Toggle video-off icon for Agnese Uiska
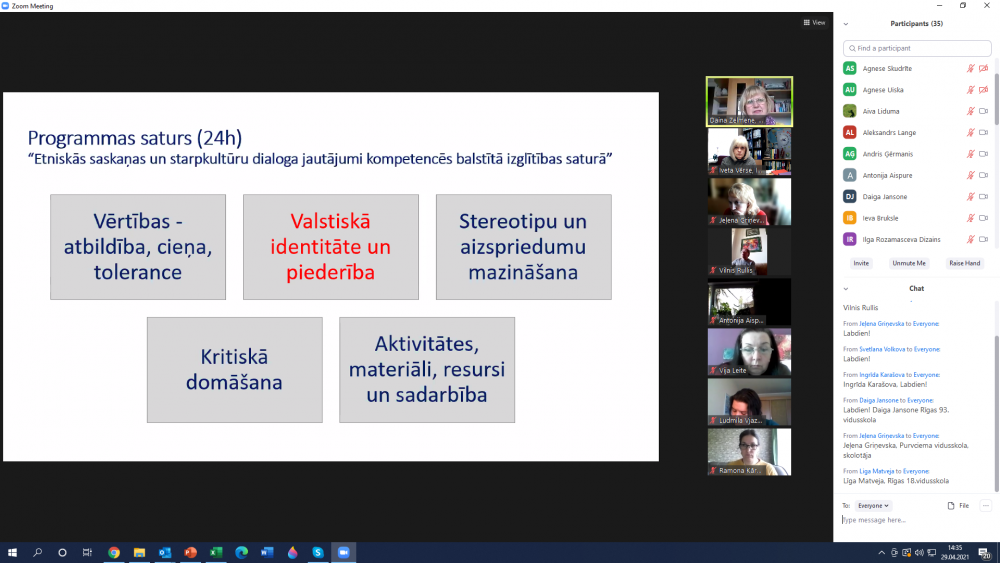The image size is (1000, 563). [983, 90]
